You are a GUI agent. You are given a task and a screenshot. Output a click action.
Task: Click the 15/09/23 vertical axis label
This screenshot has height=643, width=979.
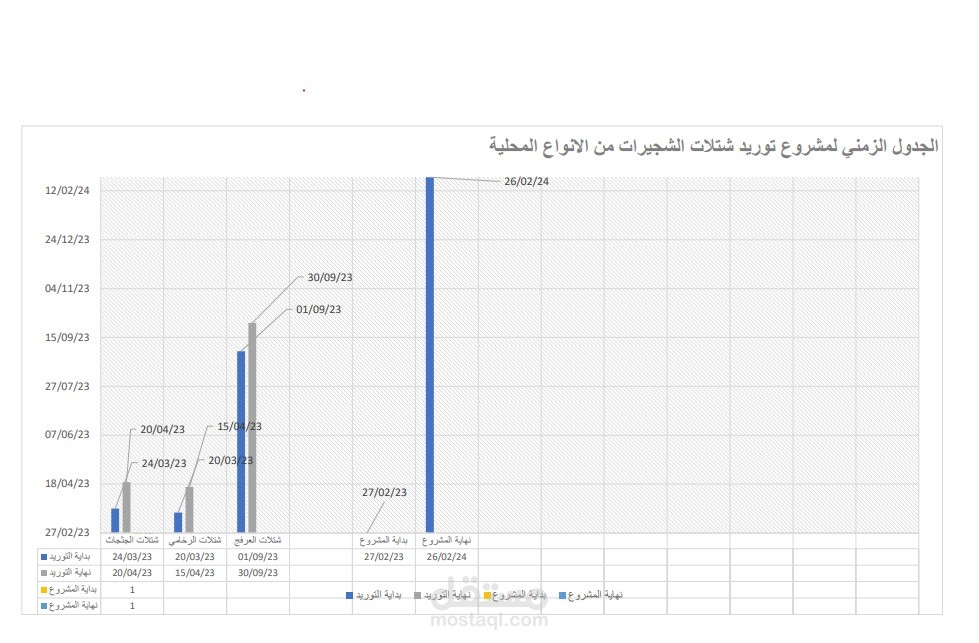point(67,337)
